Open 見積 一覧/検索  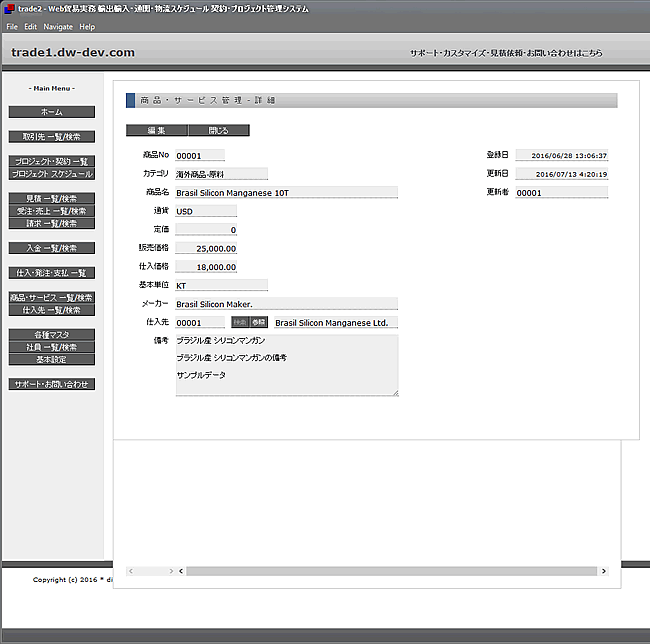52,199
